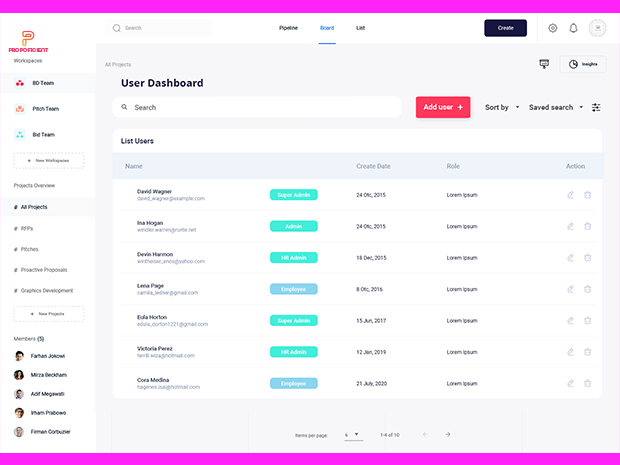This screenshot has width=620, height=465.
Task: Click the edit pencil for Lena Page
Action: [570, 289]
